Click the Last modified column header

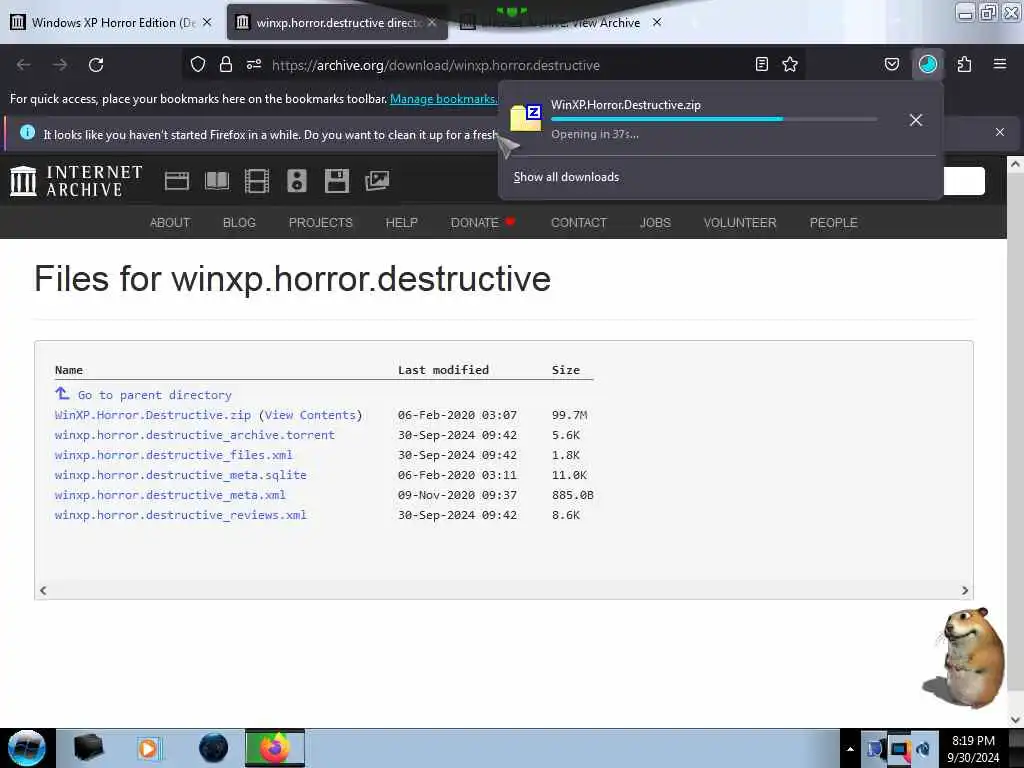pyautogui.click(x=443, y=370)
